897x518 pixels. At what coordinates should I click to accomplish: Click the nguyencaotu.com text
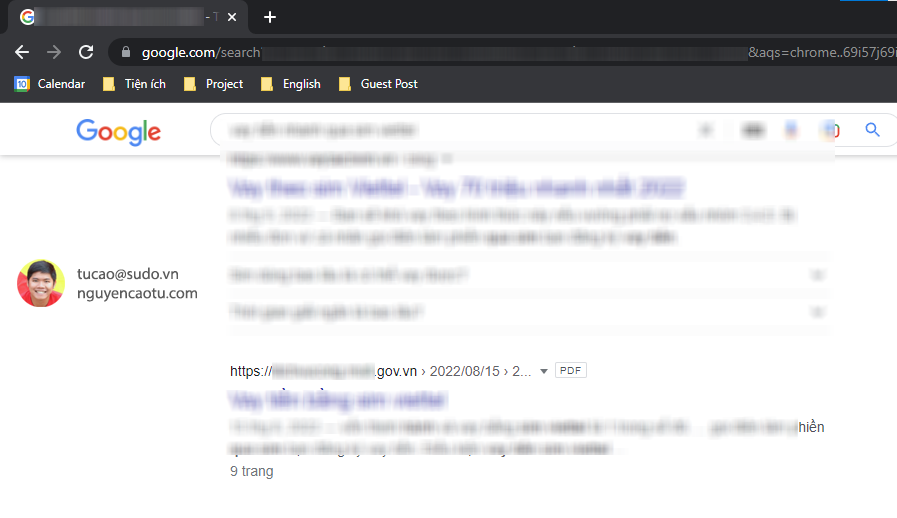[137, 293]
